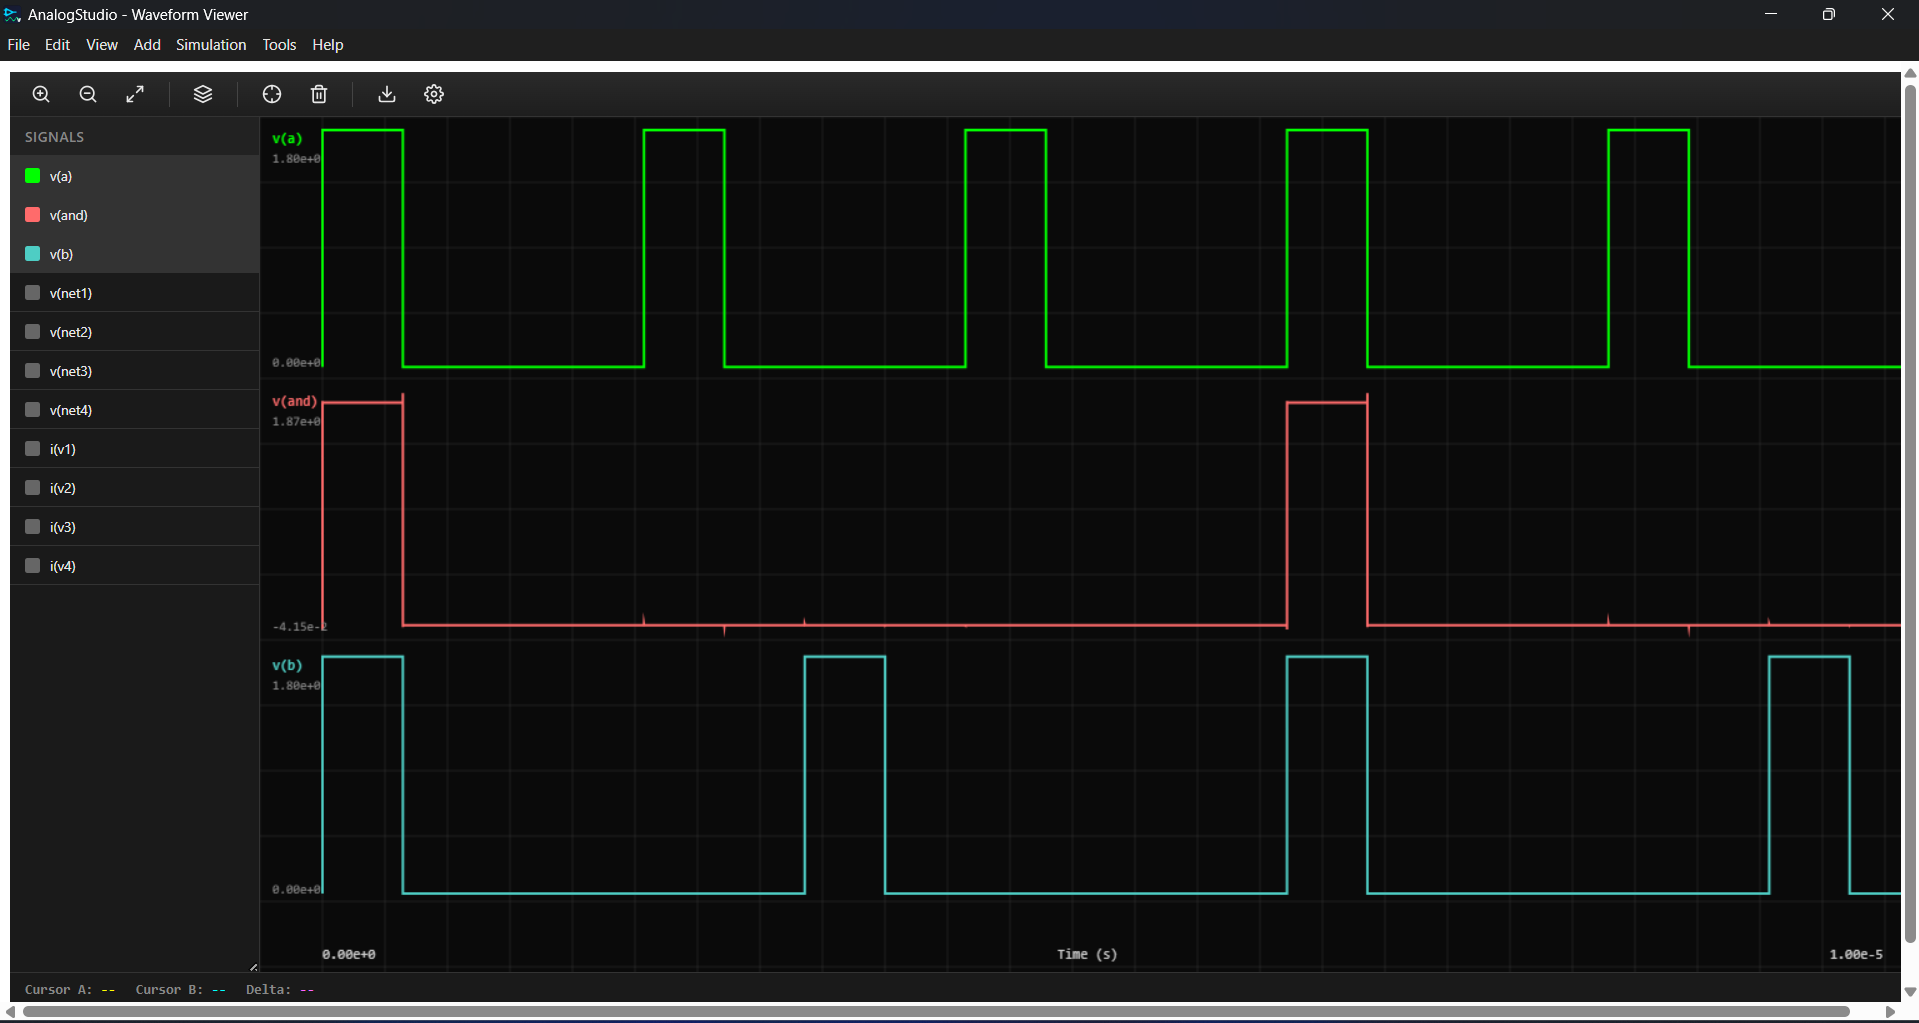The height and width of the screenshot is (1023, 1919).
Task: Toggle the v(b) signal swatch
Action: (33, 254)
